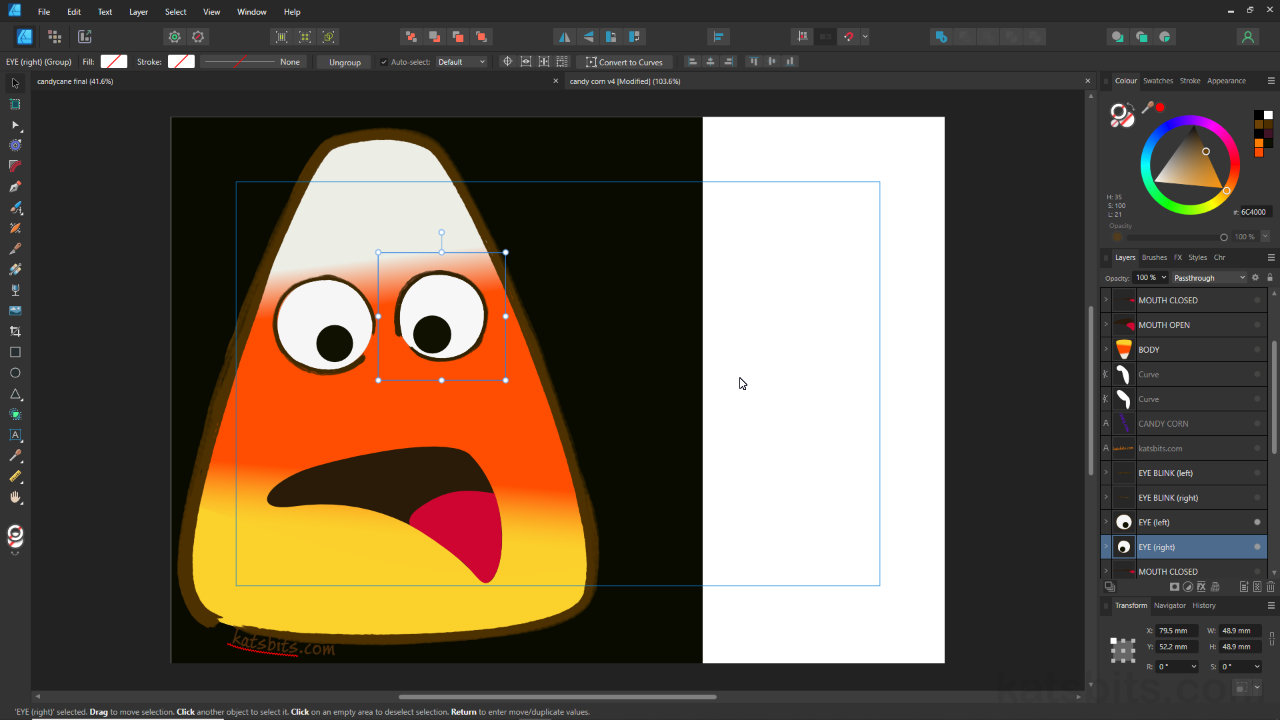Expand the EYE (left) layer group

click(1106, 522)
